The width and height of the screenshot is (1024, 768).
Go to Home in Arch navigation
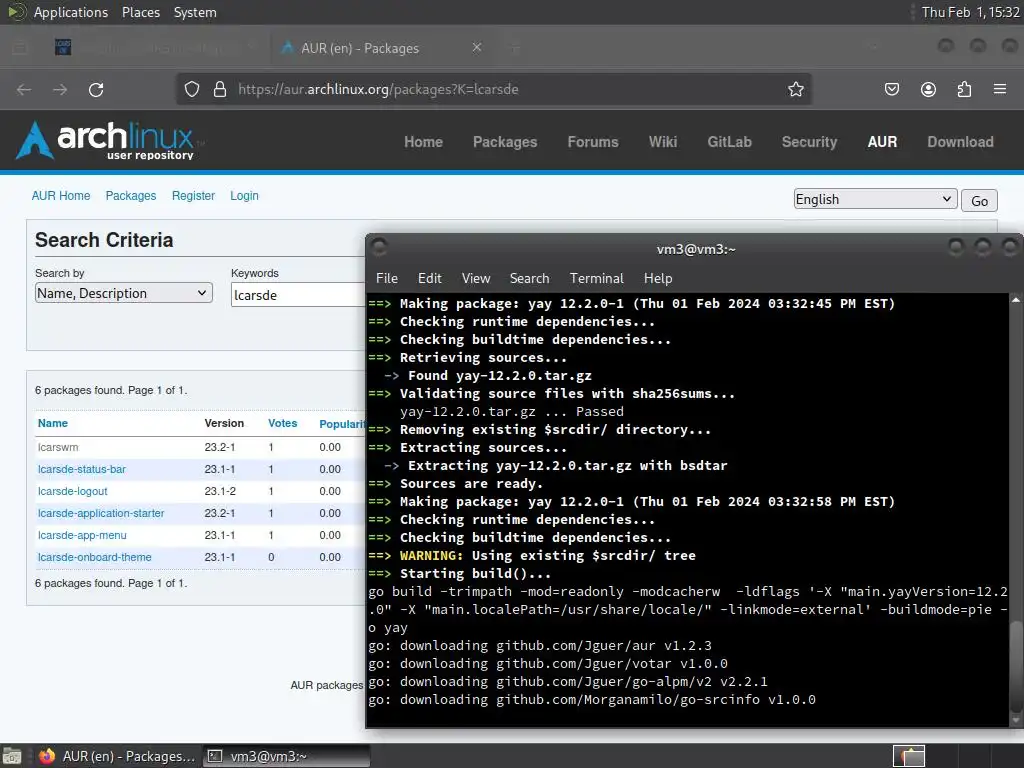coord(423,142)
